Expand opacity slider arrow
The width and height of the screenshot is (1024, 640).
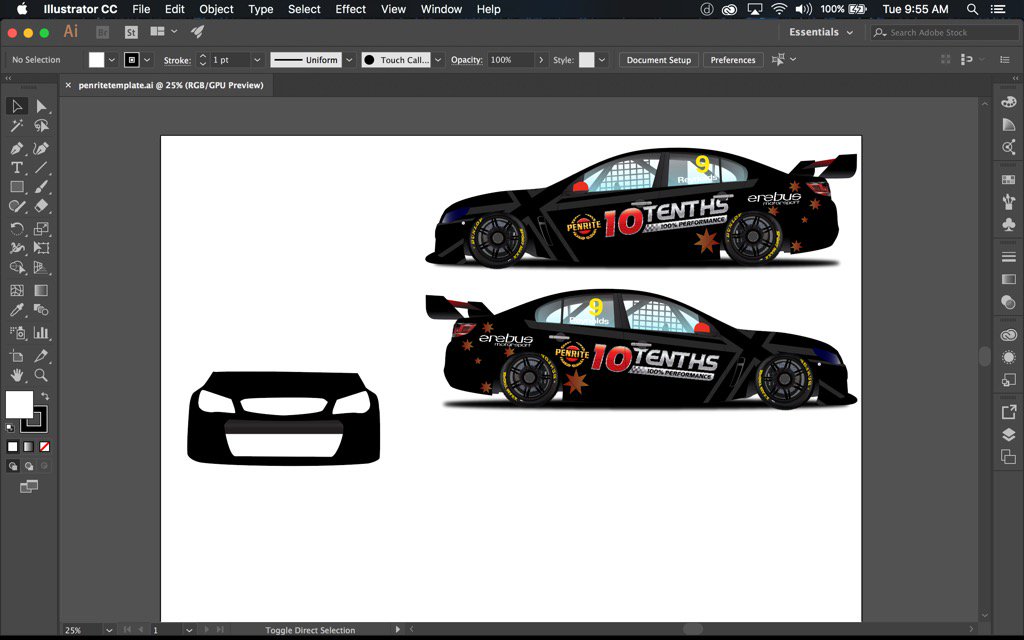point(541,59)
